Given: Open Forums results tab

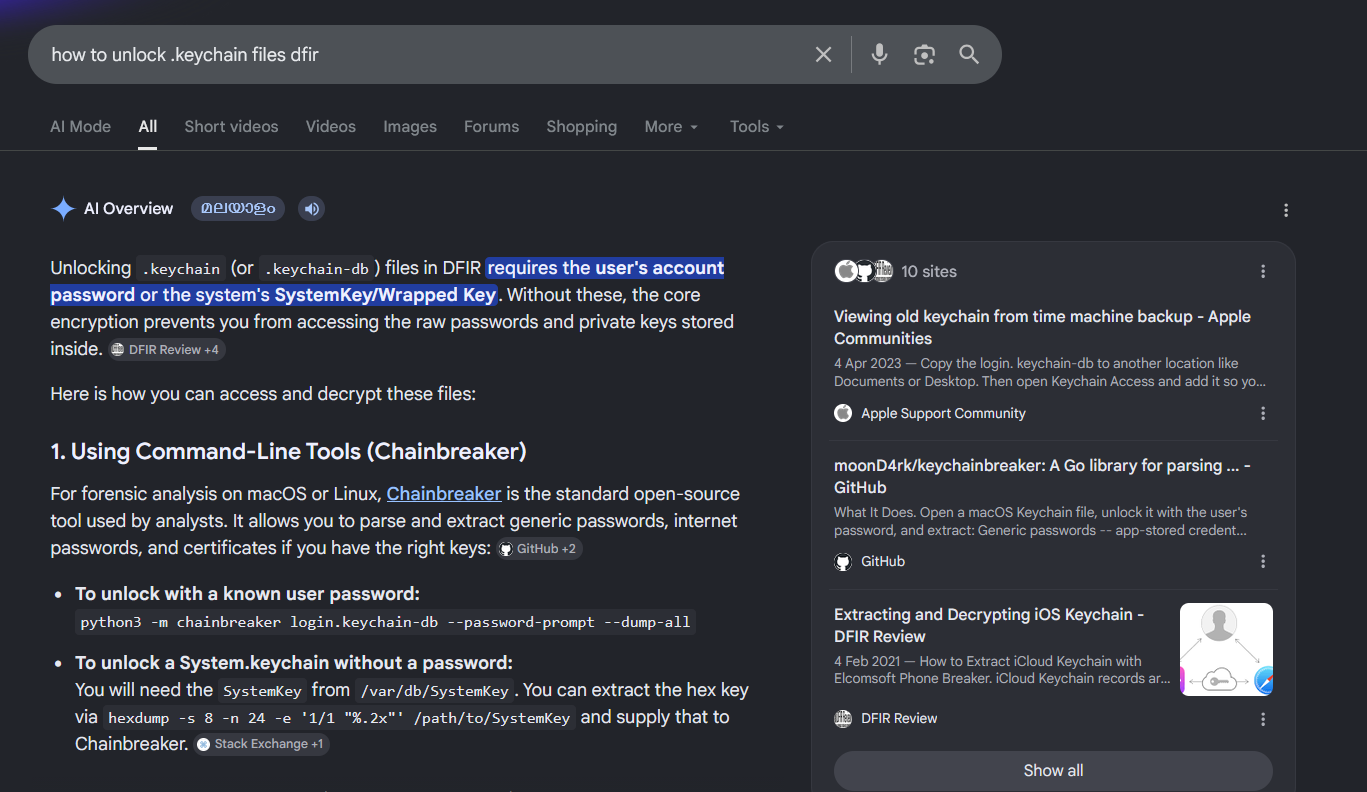Looking at the screenshot, I should point(491,127).
